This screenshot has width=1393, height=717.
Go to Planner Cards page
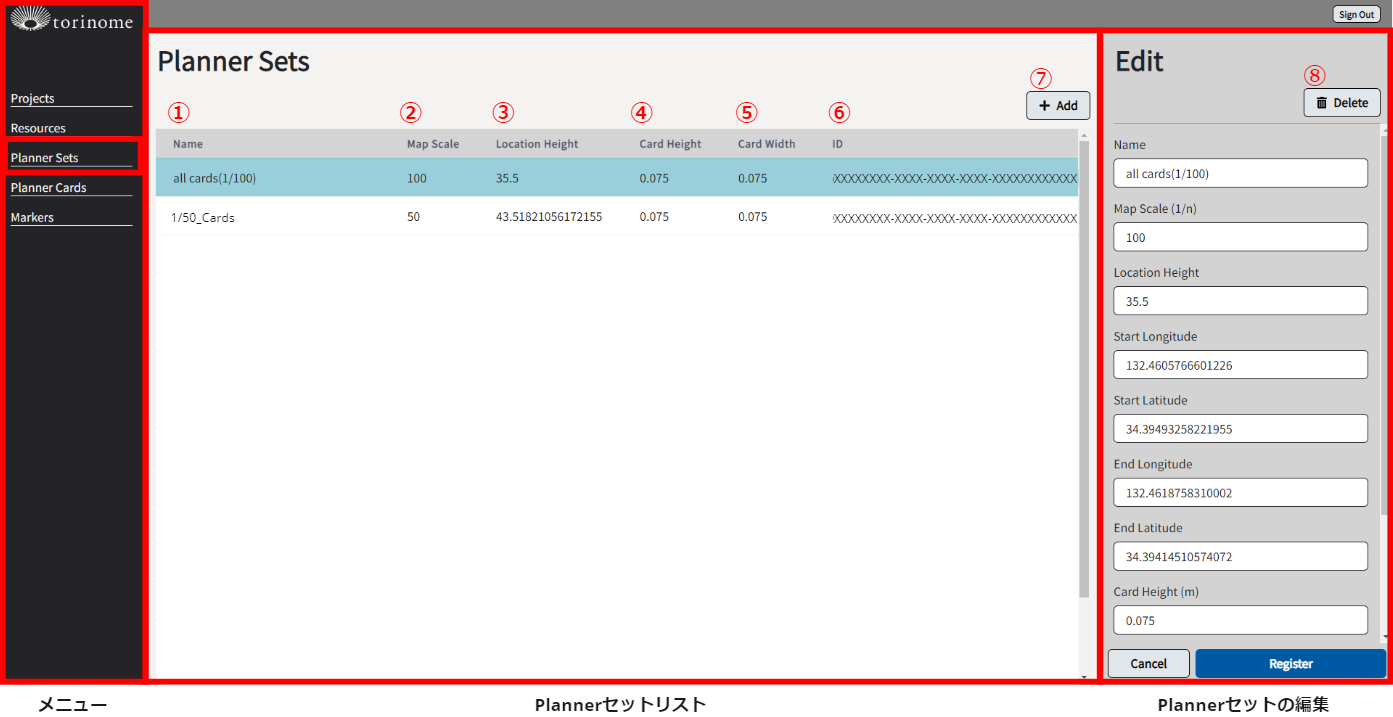48,187
